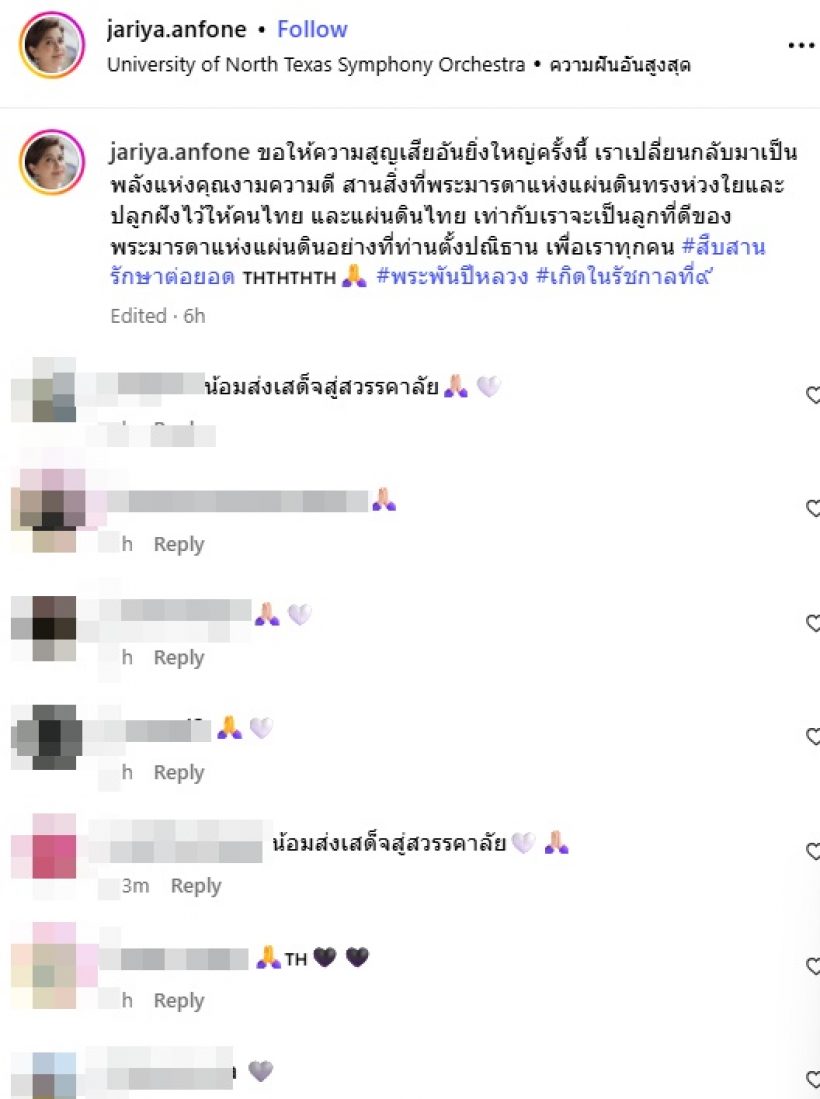Like the bottom-most comment with grey heart

[x=812, y=1079]
